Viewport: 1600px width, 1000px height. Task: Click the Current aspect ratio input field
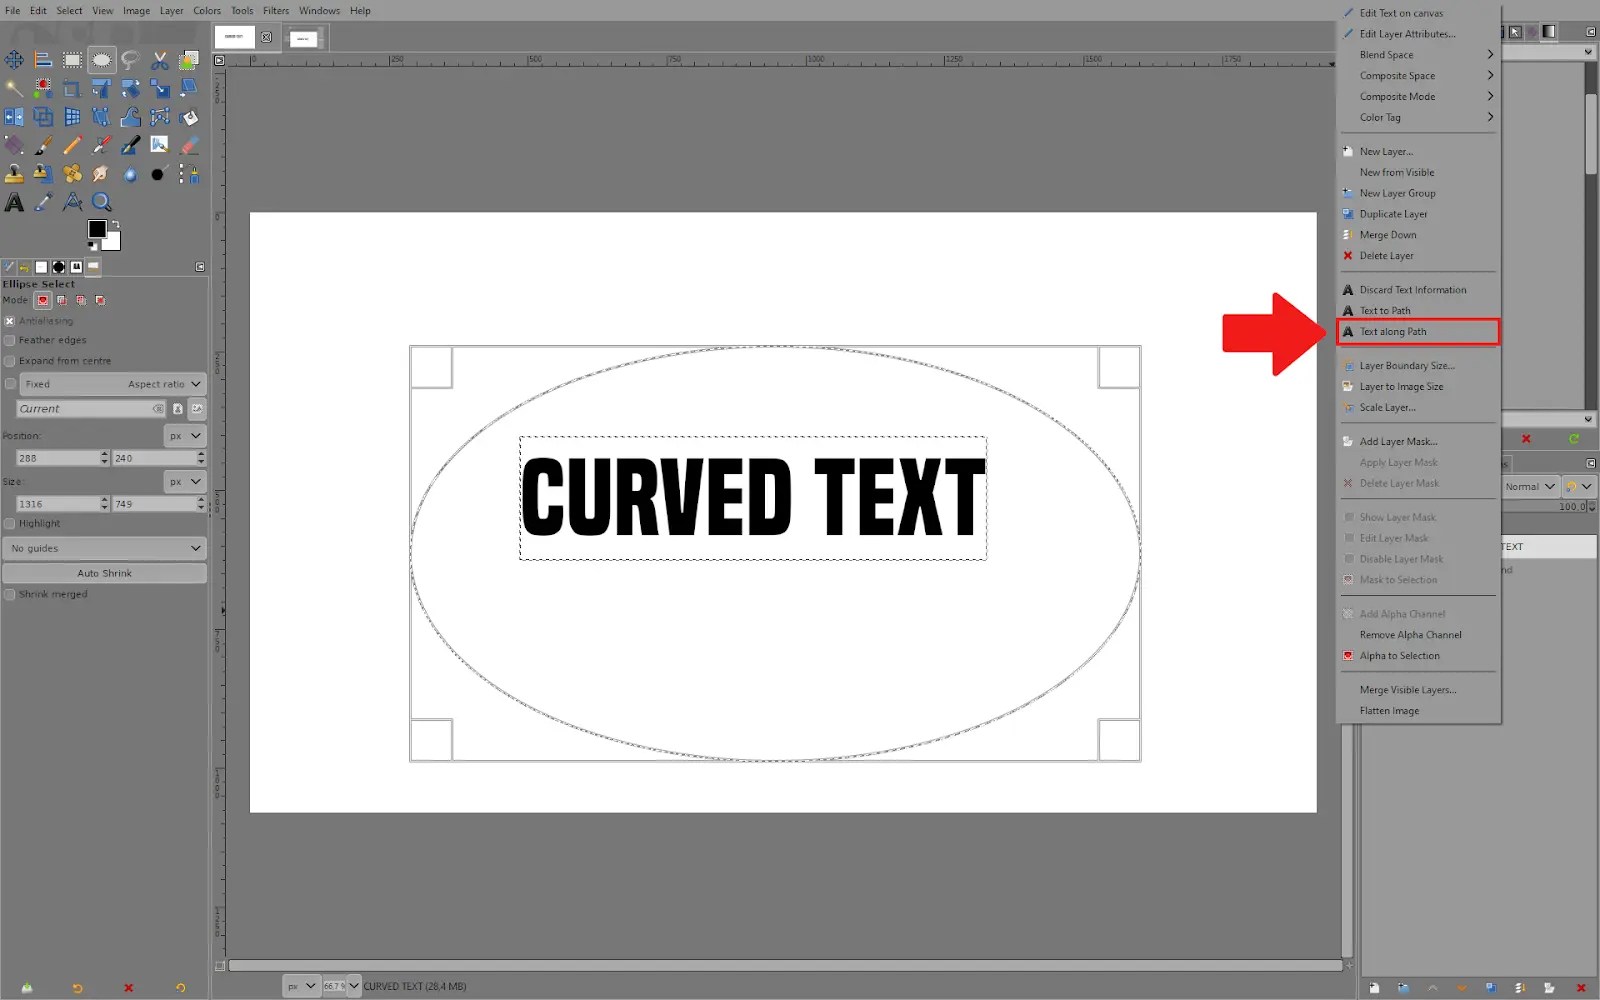point(85,408)
